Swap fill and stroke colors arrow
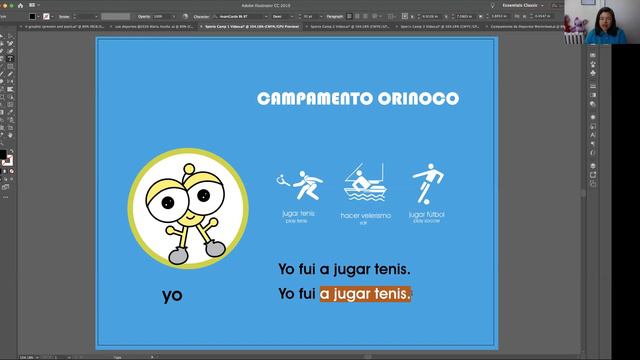Image resolution: width=640 pixels, height=360 pixels. [11, 151]
